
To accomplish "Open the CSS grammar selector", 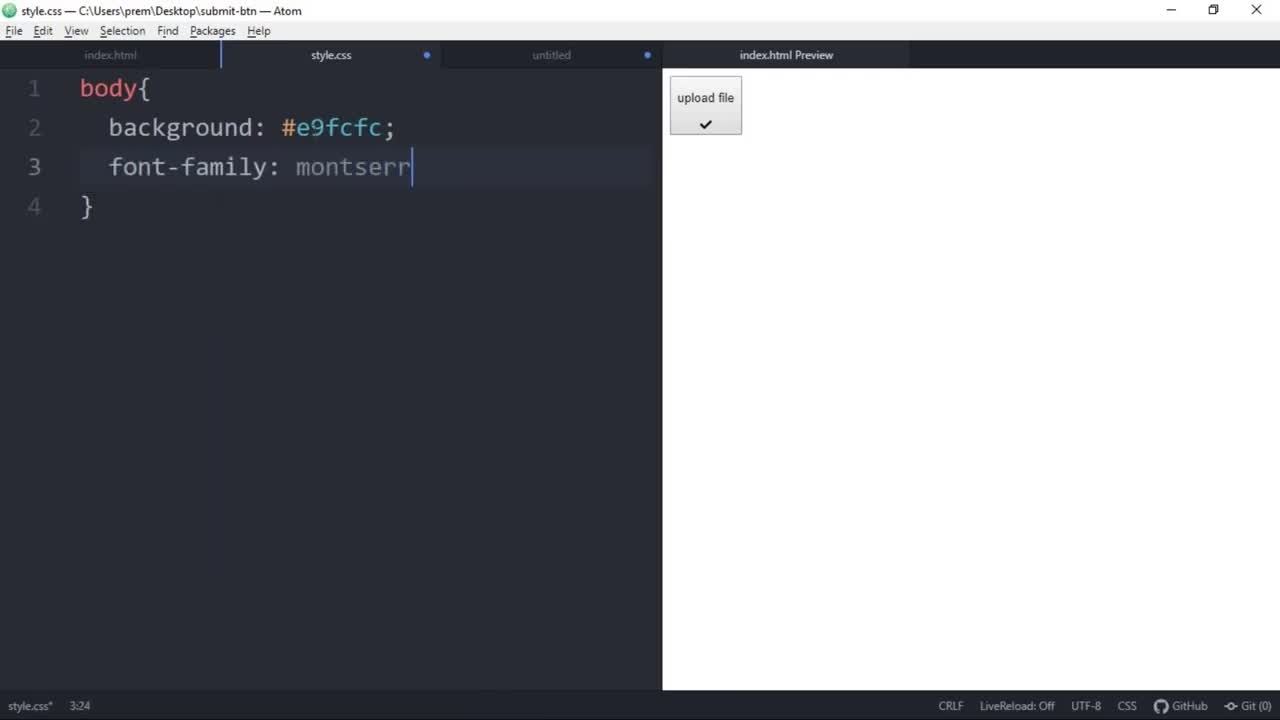I will pos(1126,706).
